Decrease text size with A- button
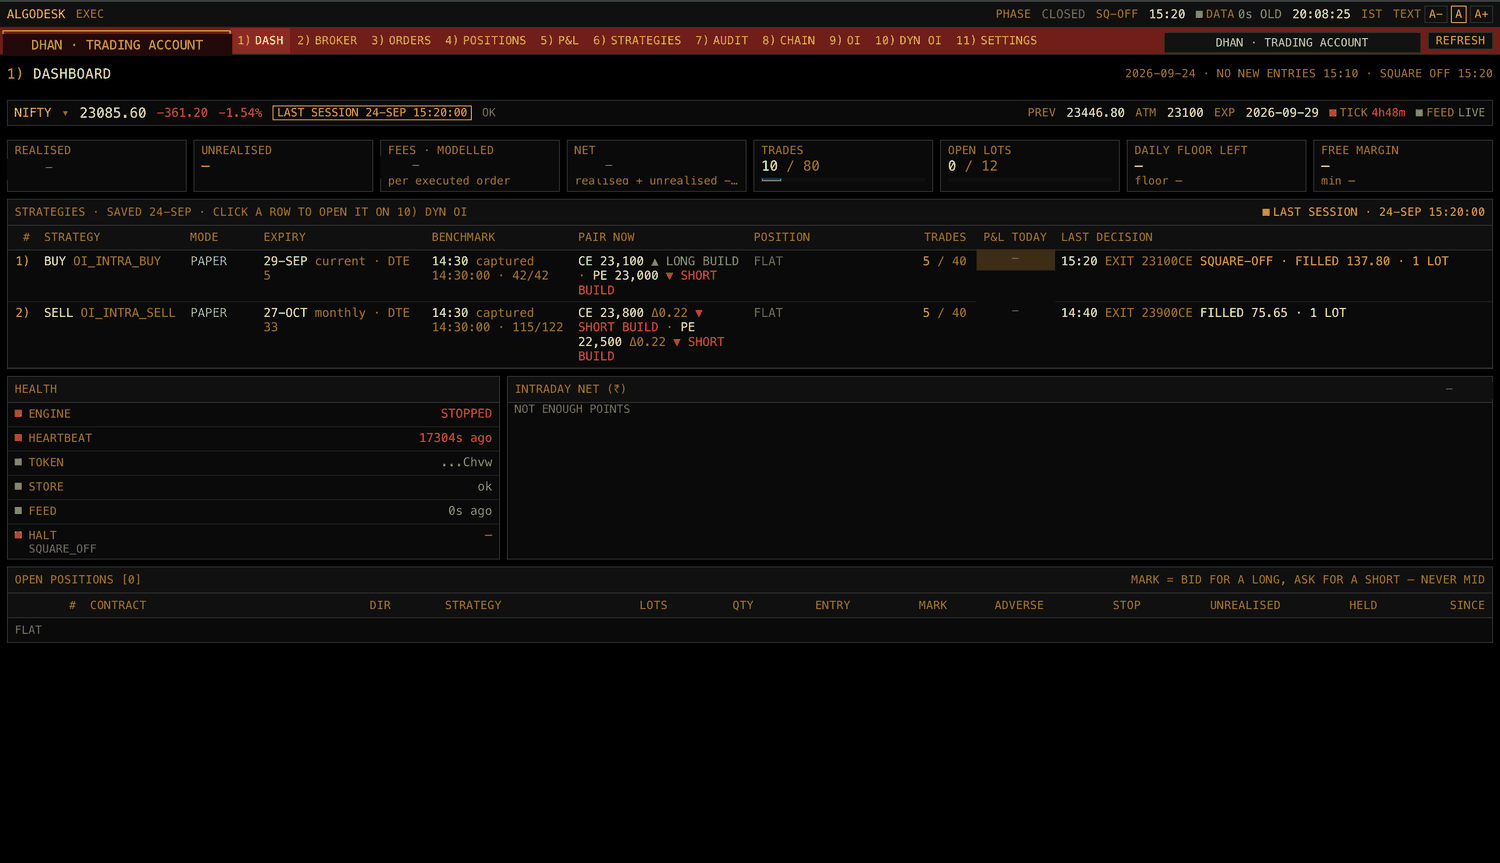Screen dimensions: 1500x863 pyautogui.click(x=1436, y=14)
